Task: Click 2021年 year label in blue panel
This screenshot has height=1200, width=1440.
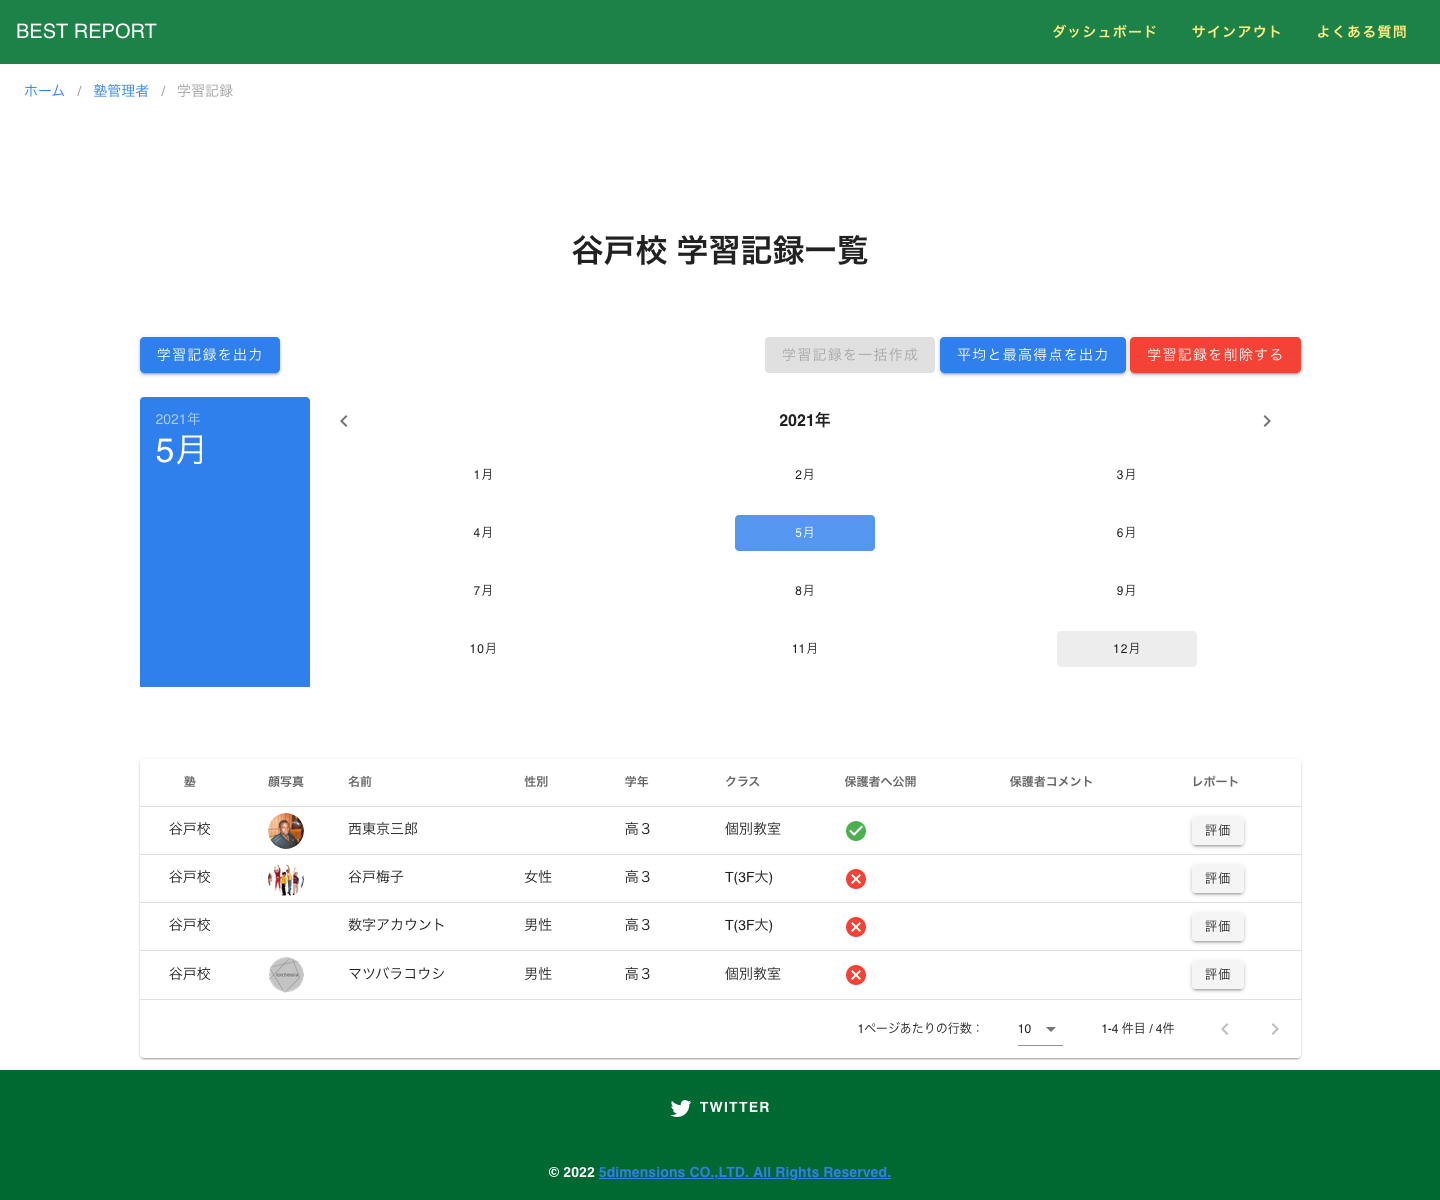Action: (x=178, y=419)
